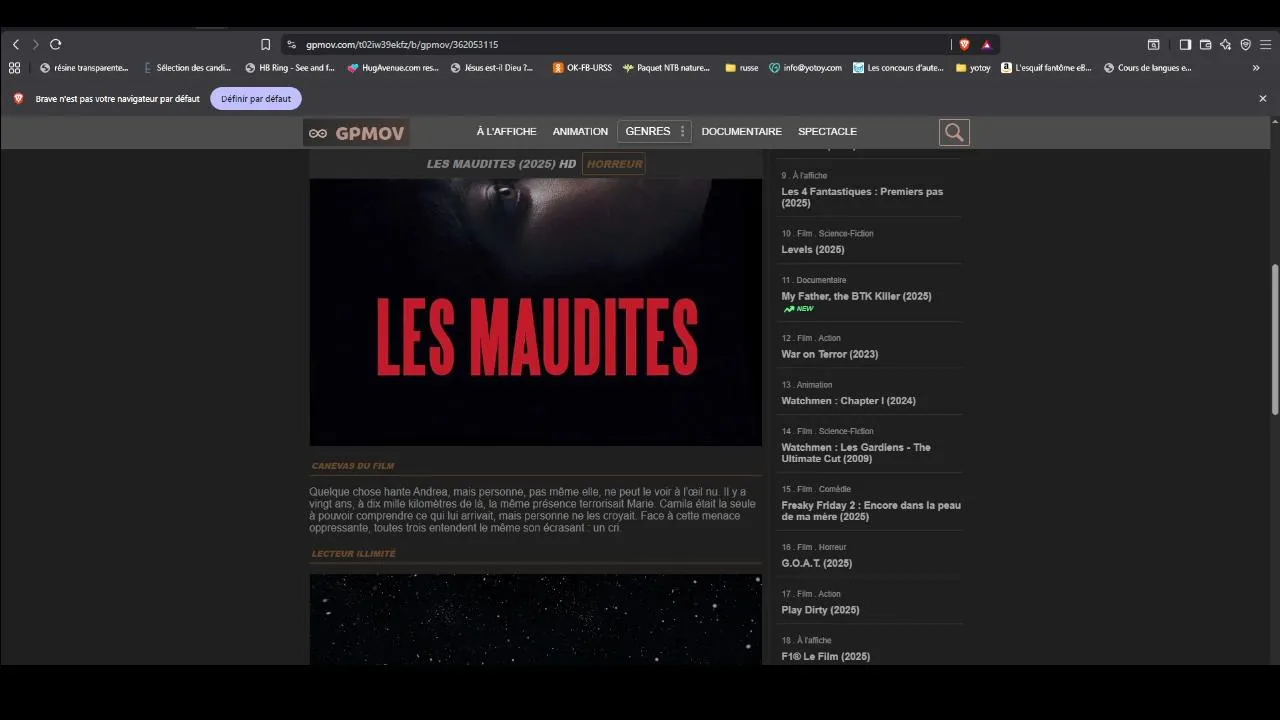This screenshot has height=720, width=1280.
Task: Click the '16 . Film . Horreur' label
Action: coord(814,547)
